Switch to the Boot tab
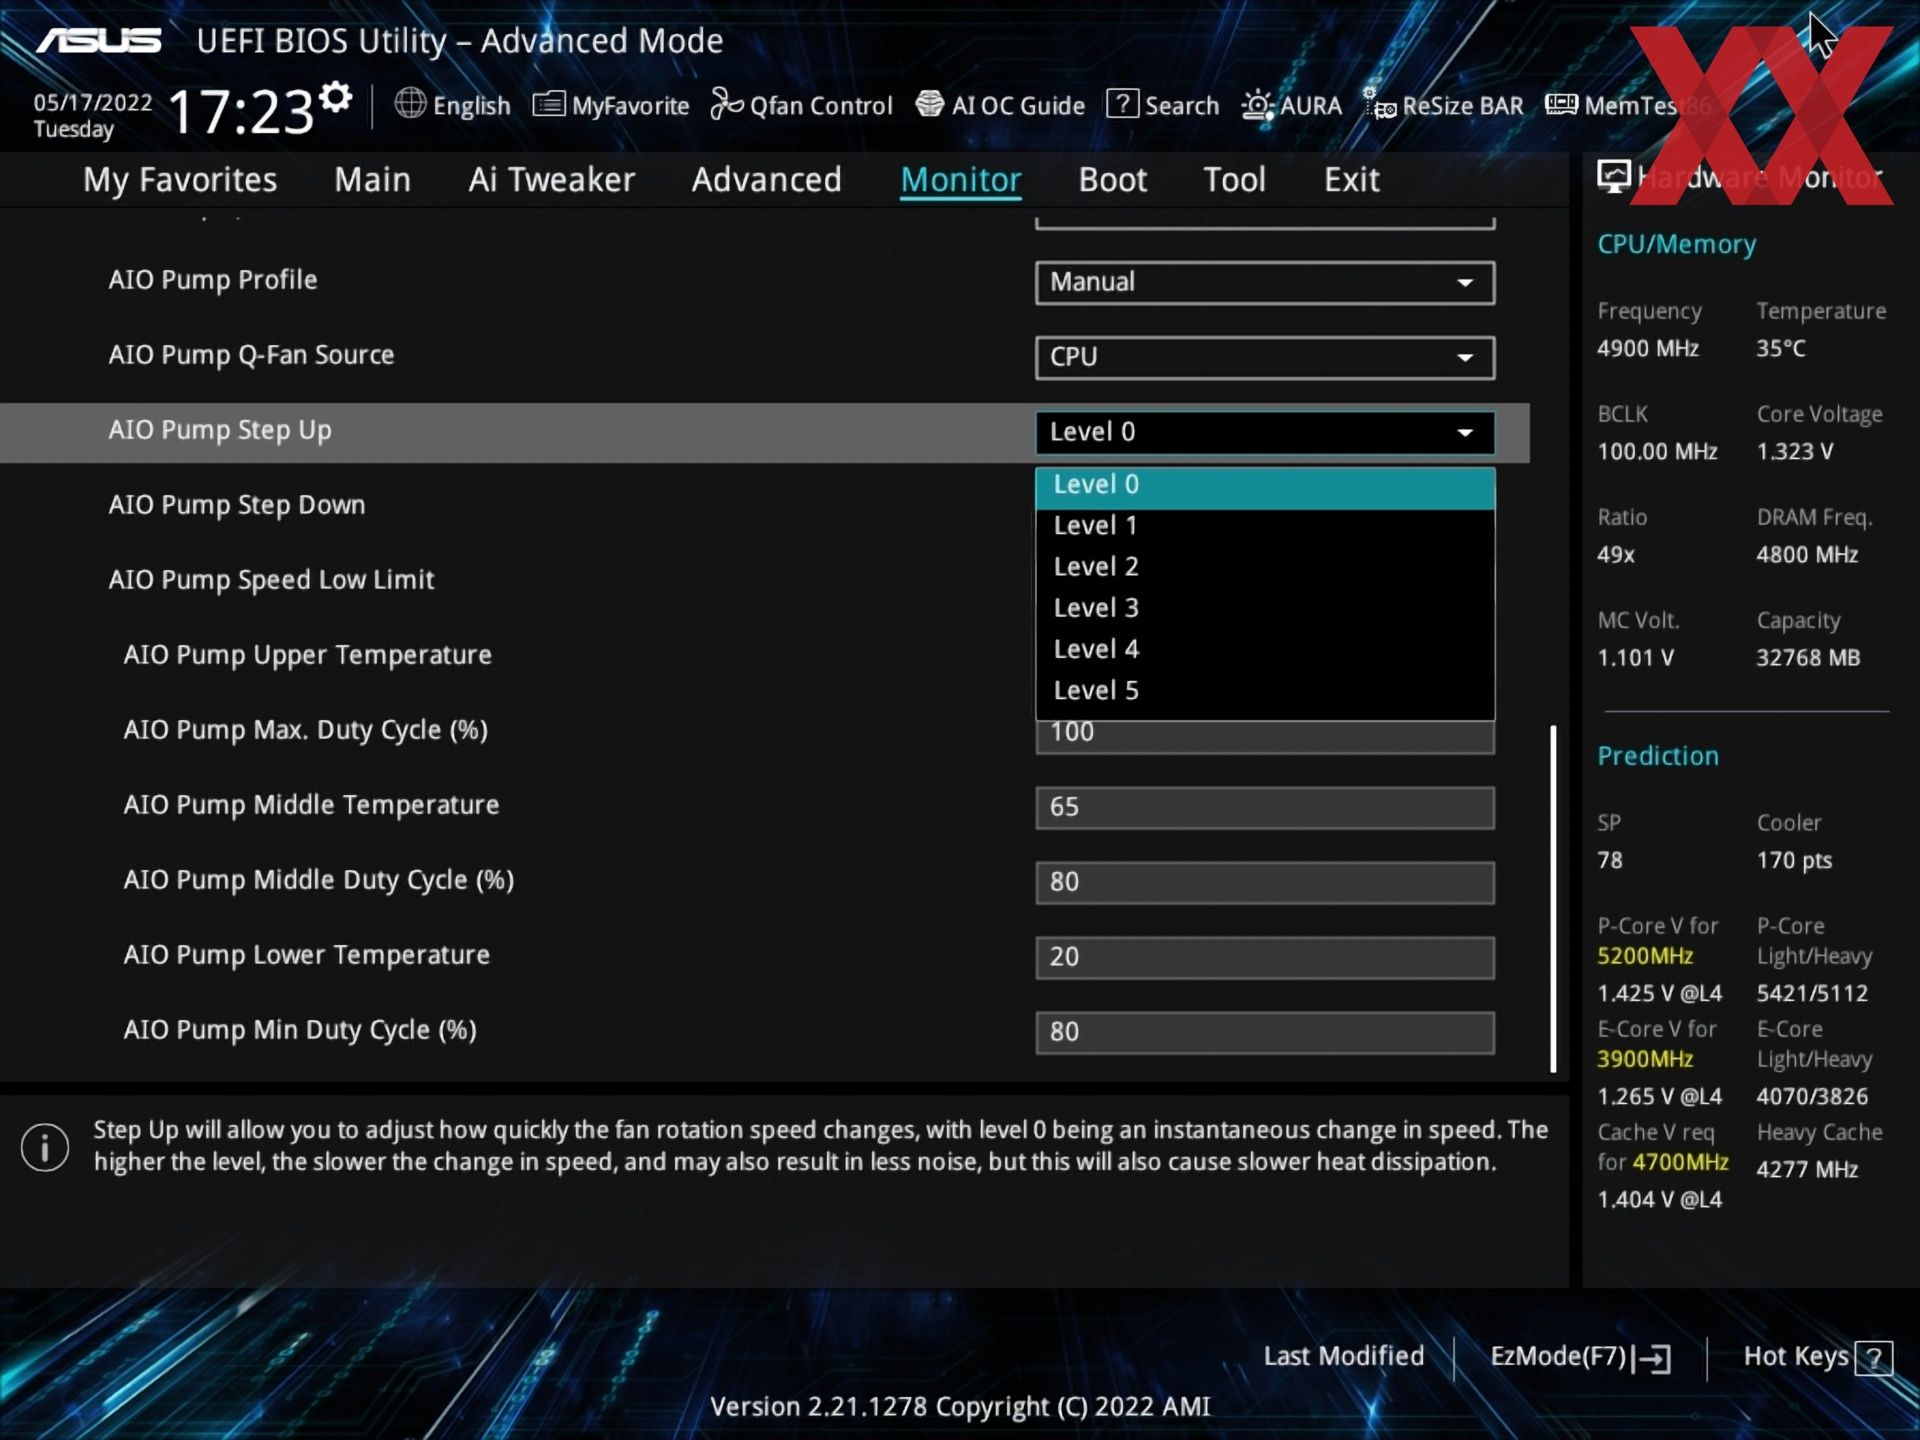 [x=1112, y=180]
